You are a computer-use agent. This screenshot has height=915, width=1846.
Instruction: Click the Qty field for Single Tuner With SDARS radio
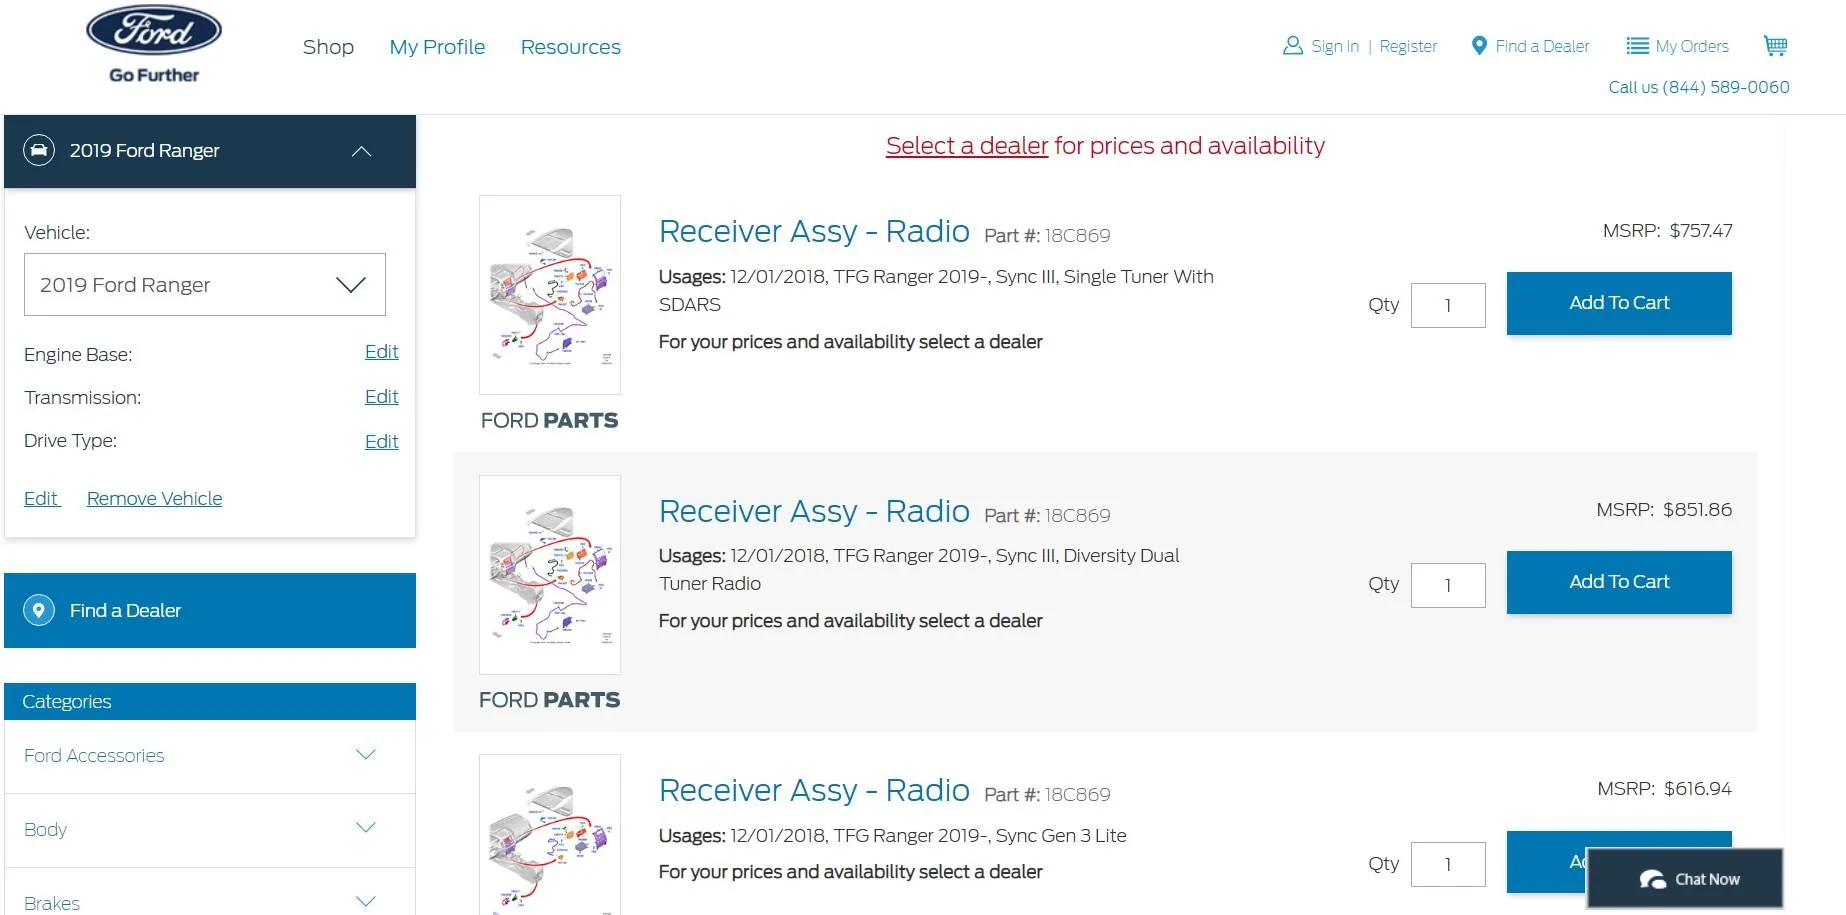coord(1448,306)
